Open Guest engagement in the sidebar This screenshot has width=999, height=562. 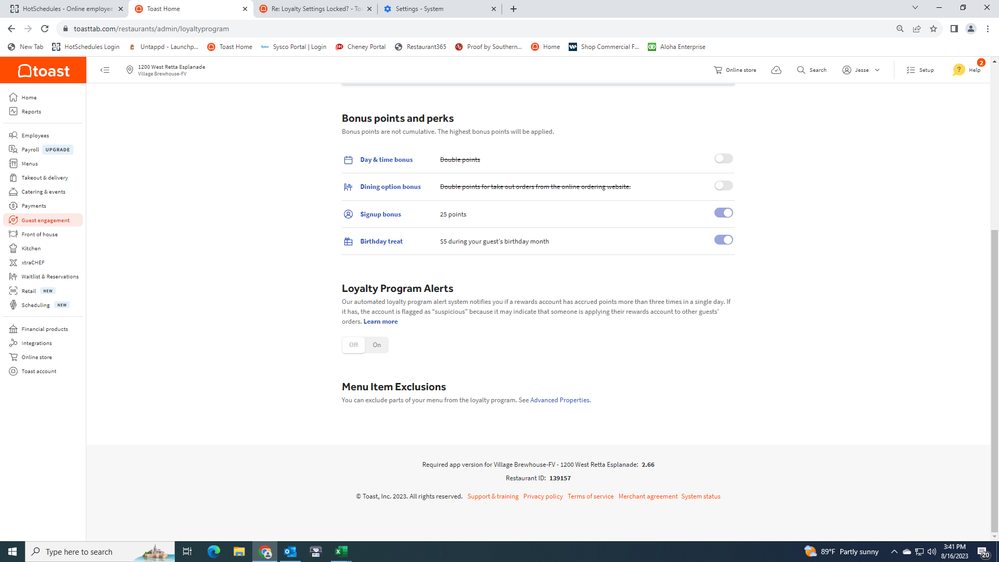(45, 220)
